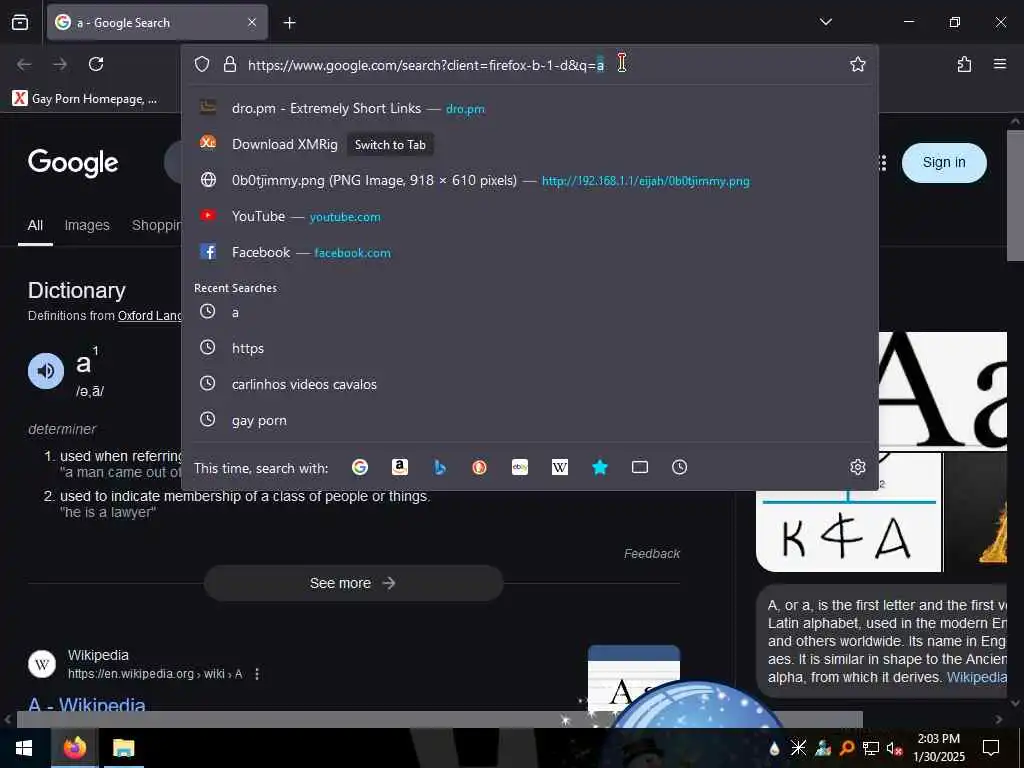The width and height of the screenshot is (1024, 768).
Task: Search with eBay this time
Action: click(x=520, y=467)
